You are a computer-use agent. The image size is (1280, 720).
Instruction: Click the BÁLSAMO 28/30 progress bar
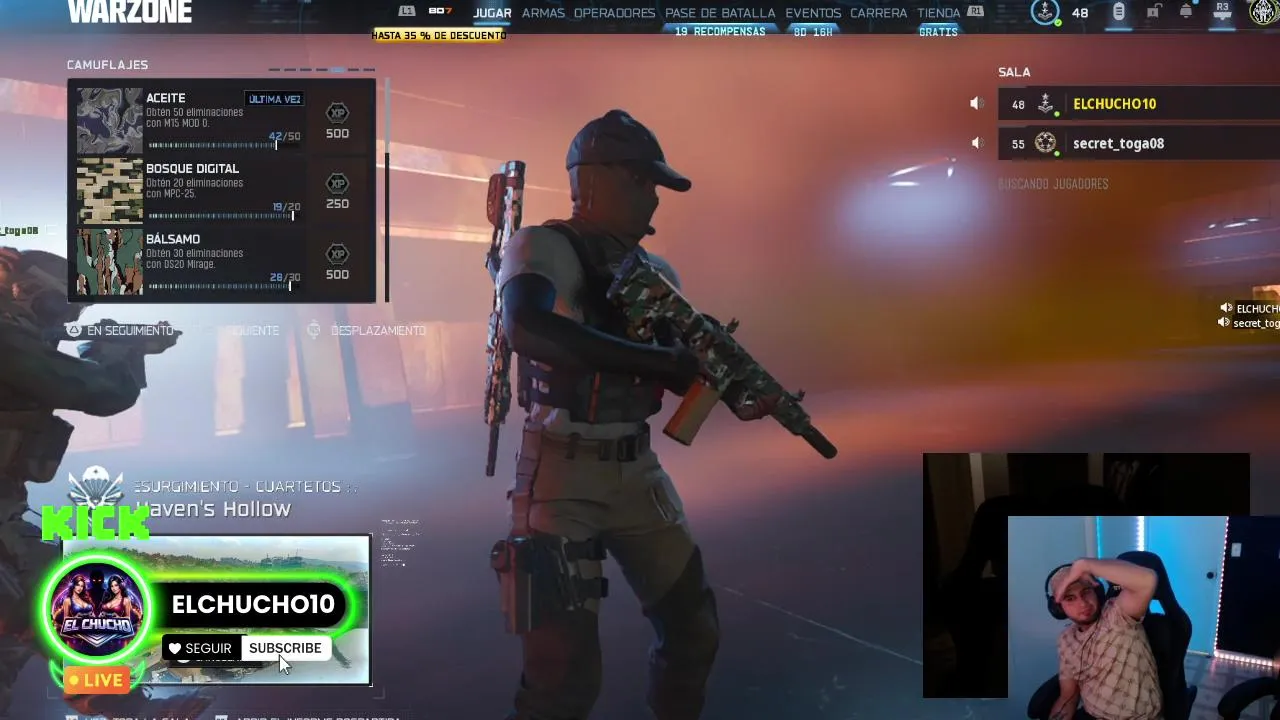tap(224, 287)
